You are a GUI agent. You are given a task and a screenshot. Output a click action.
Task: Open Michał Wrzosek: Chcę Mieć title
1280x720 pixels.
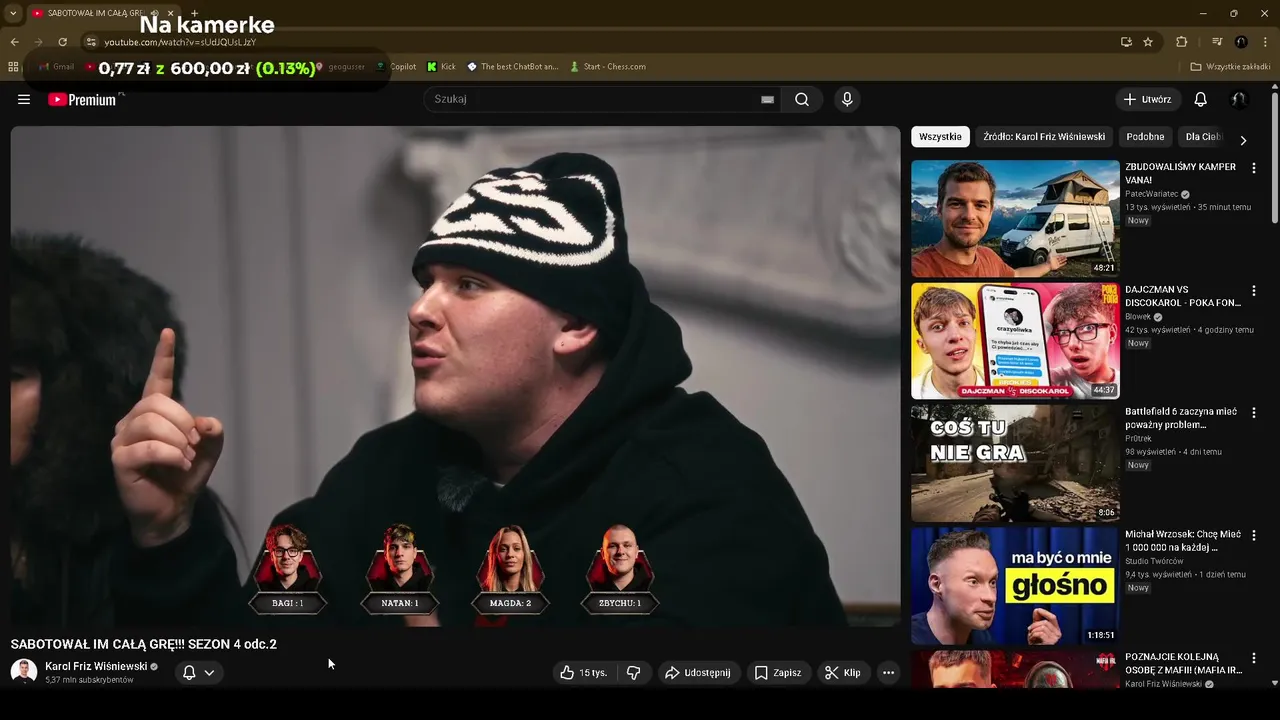tap(1183, 541)
